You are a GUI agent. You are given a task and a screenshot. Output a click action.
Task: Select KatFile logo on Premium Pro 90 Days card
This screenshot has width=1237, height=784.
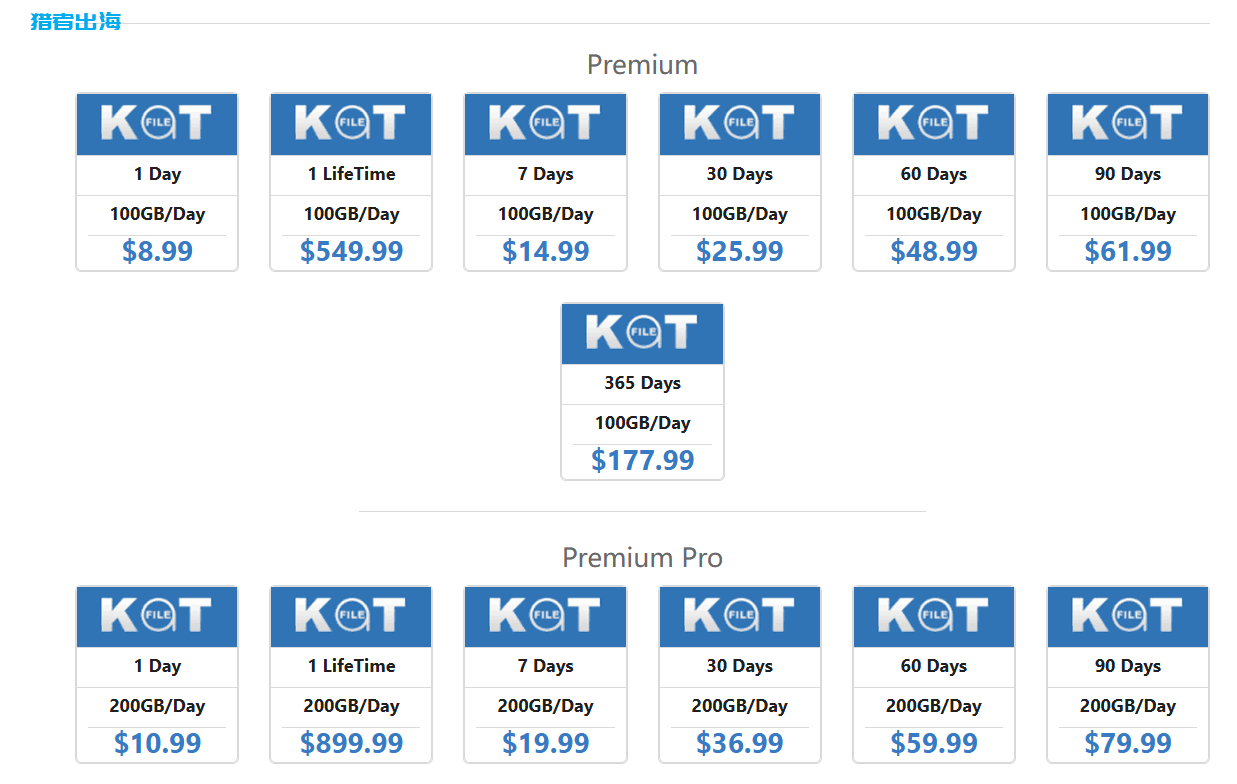coord(1128,617)
